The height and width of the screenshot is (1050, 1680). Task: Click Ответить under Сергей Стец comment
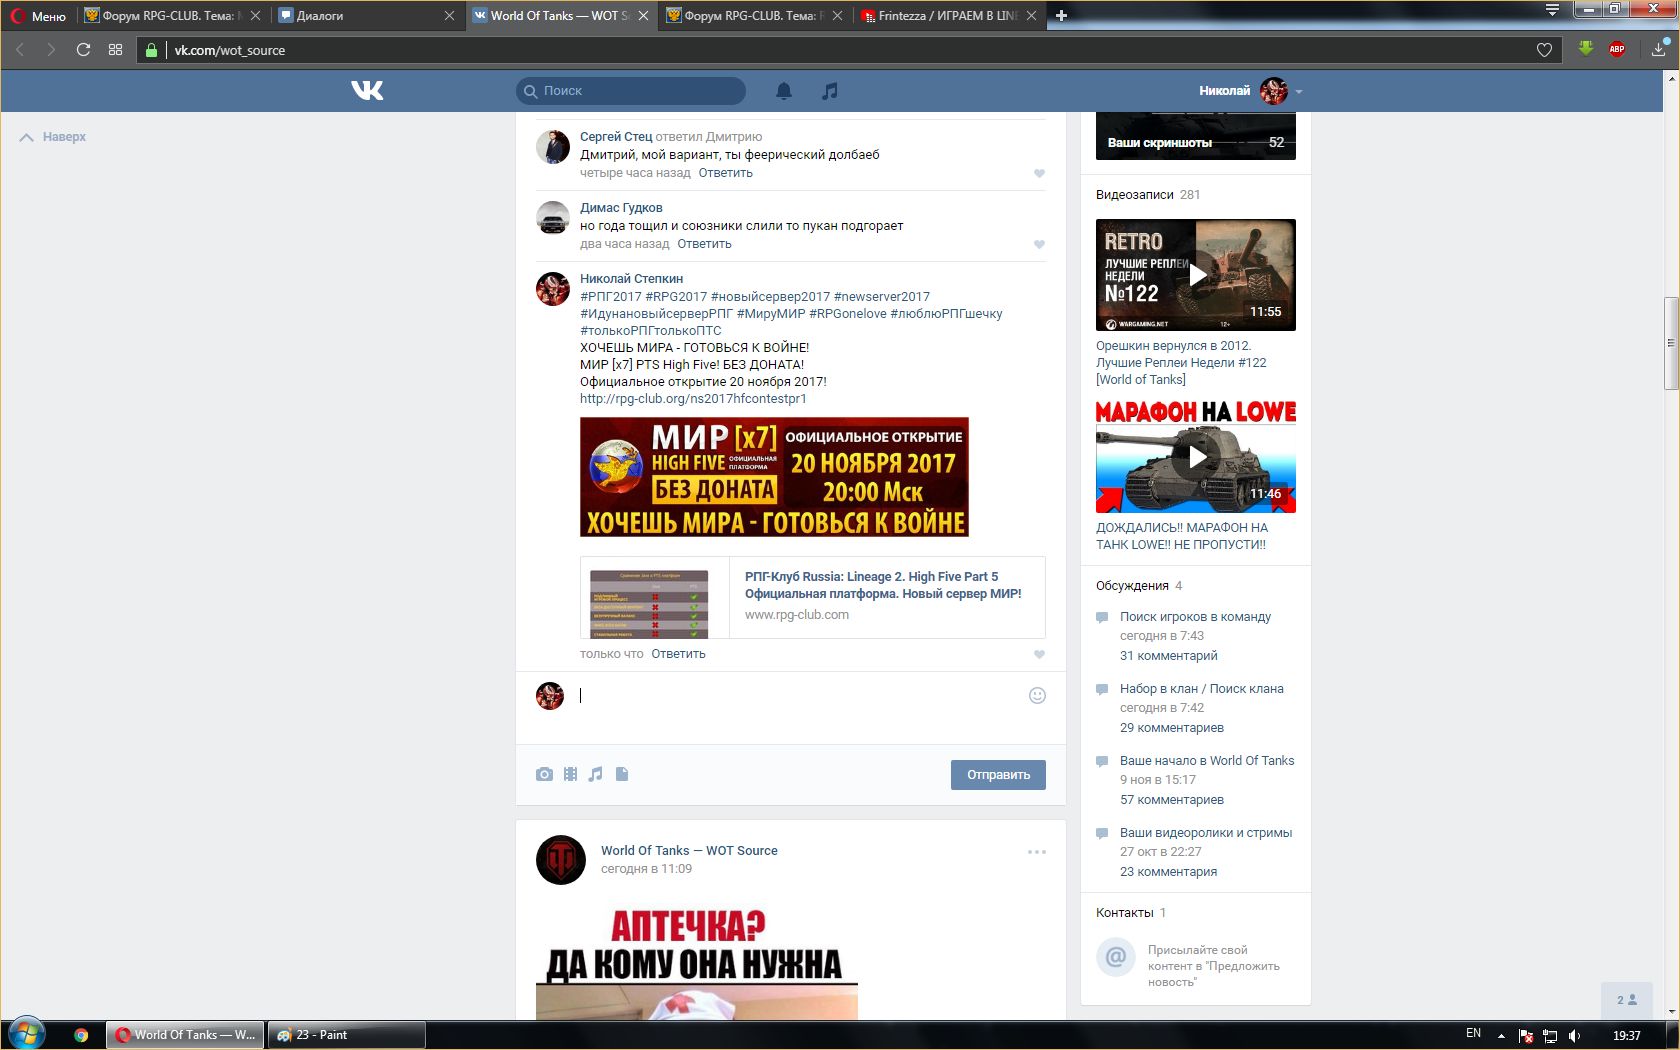click(725, 173)
